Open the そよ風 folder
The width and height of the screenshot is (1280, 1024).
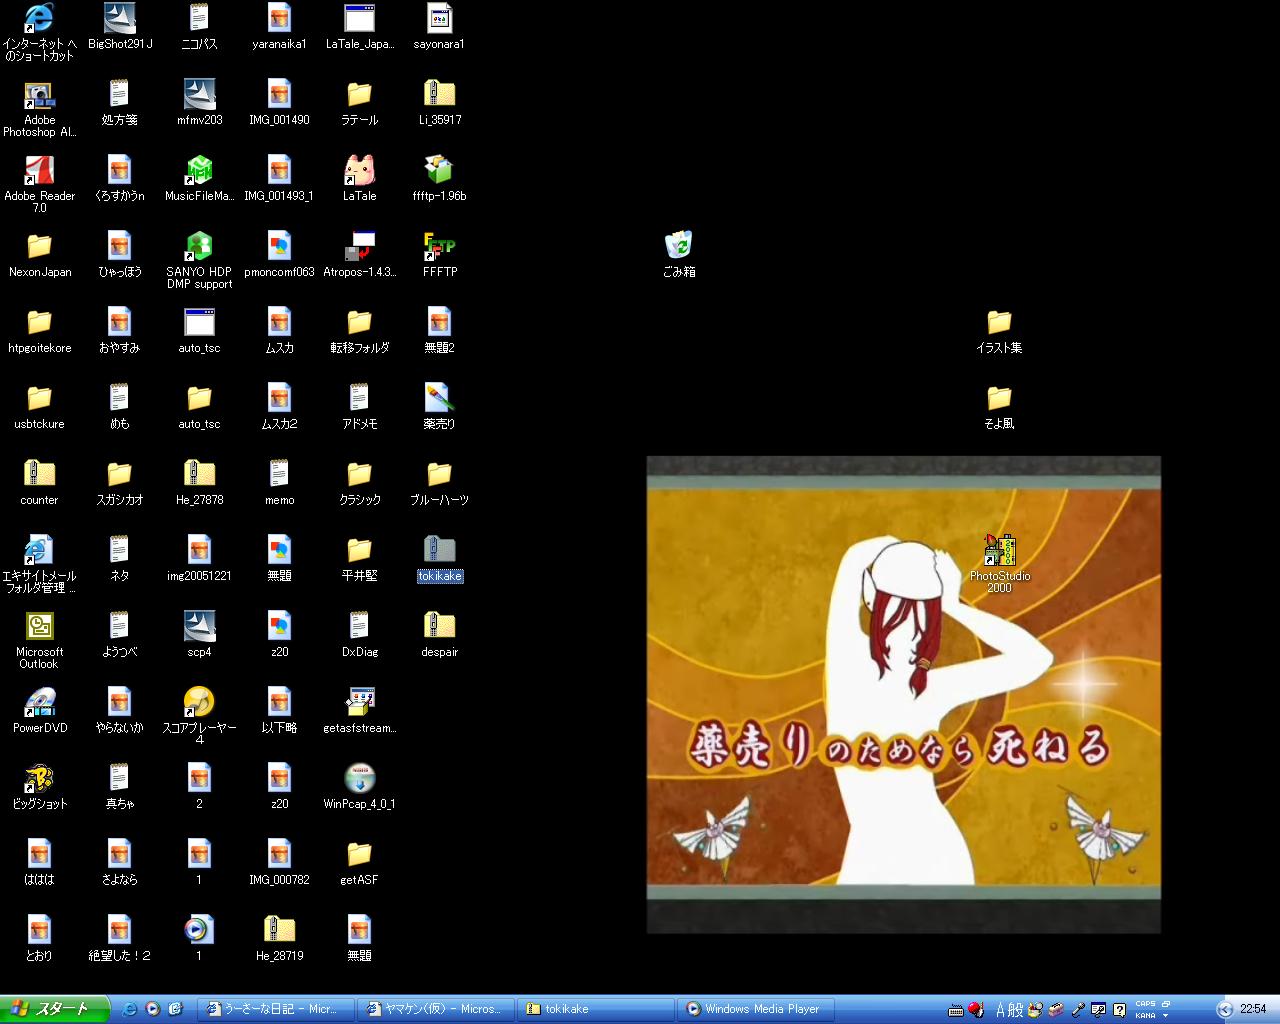[x=999, y=406]
